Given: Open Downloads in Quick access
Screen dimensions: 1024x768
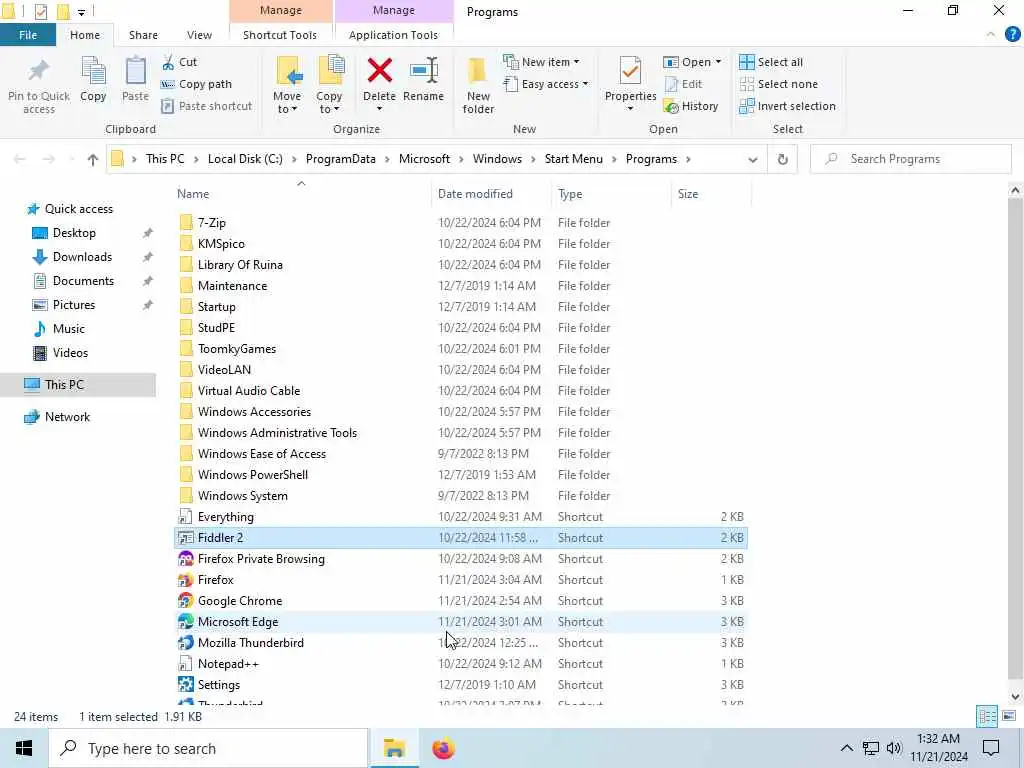Looking at the screenshot, I should tap(82, 257).
